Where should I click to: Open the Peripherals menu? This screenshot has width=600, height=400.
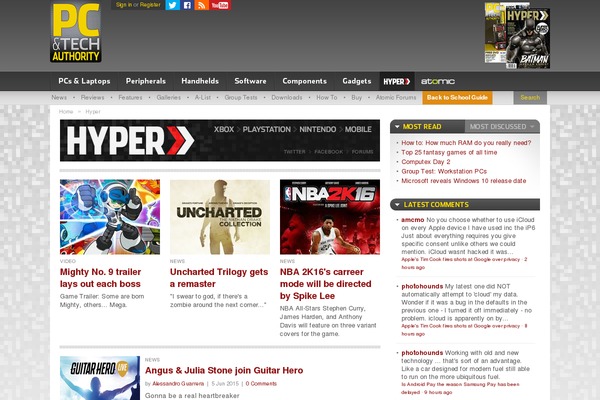(x=146, y=81)
